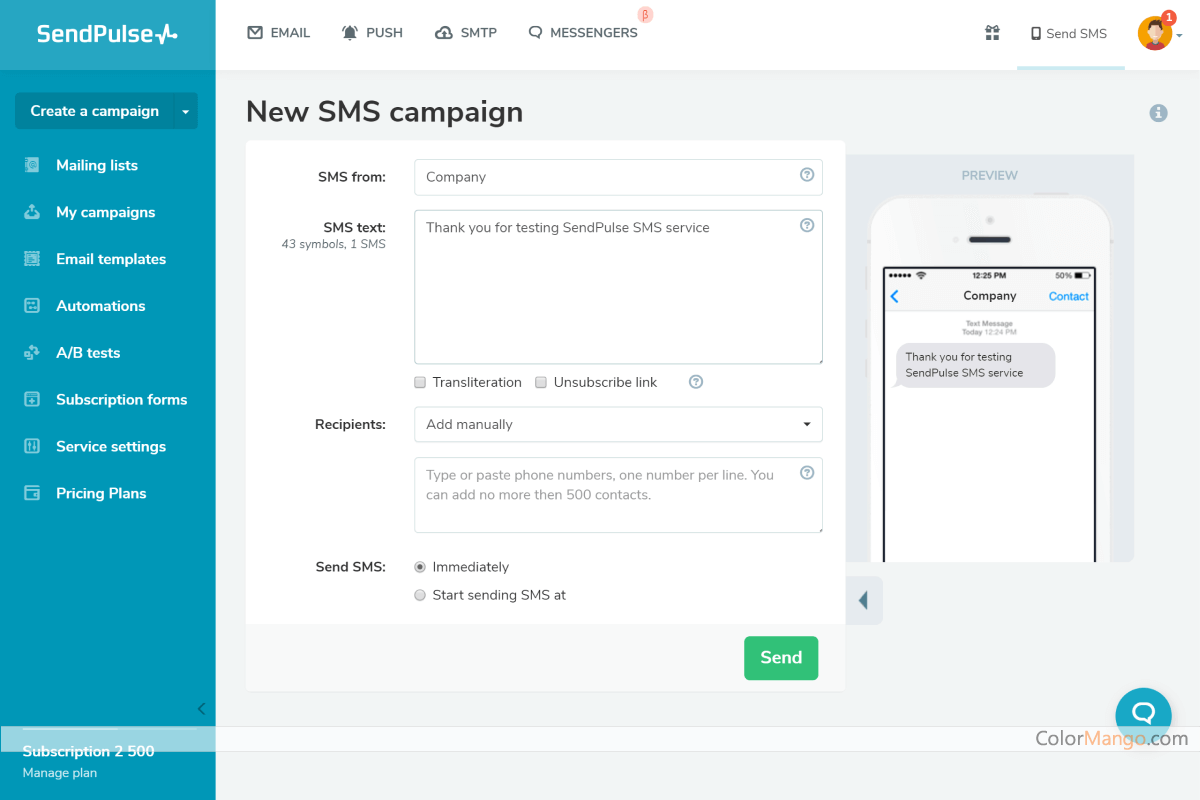Click the help icon next to SMS text
The width and height of the screenshot is (1200, 800).
coord(807,225)
